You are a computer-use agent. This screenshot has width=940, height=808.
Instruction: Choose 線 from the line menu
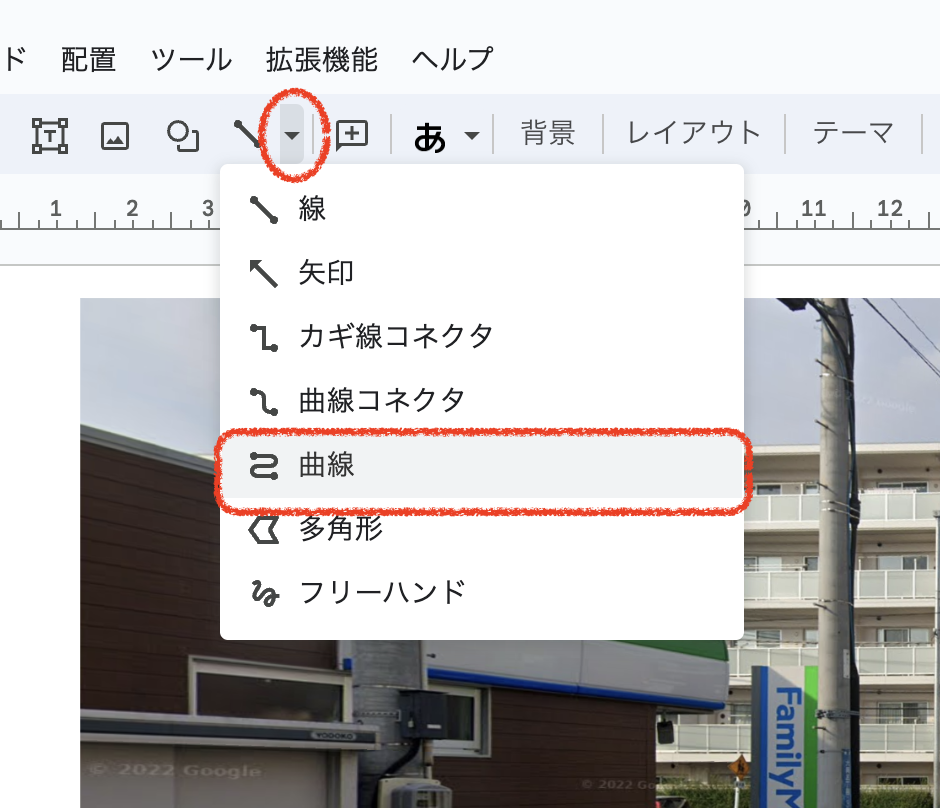pyautogui.click(x=312, y=209)
